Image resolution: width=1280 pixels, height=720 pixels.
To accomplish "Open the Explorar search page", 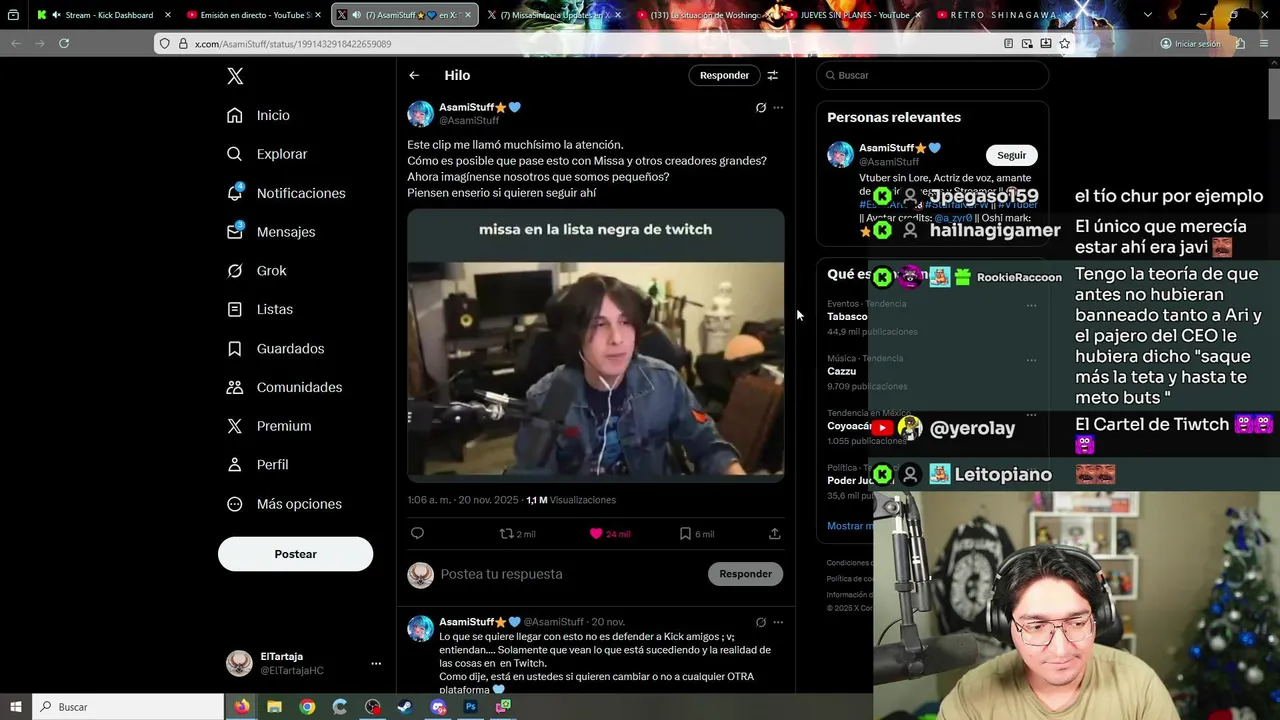I will coord(266,154).
